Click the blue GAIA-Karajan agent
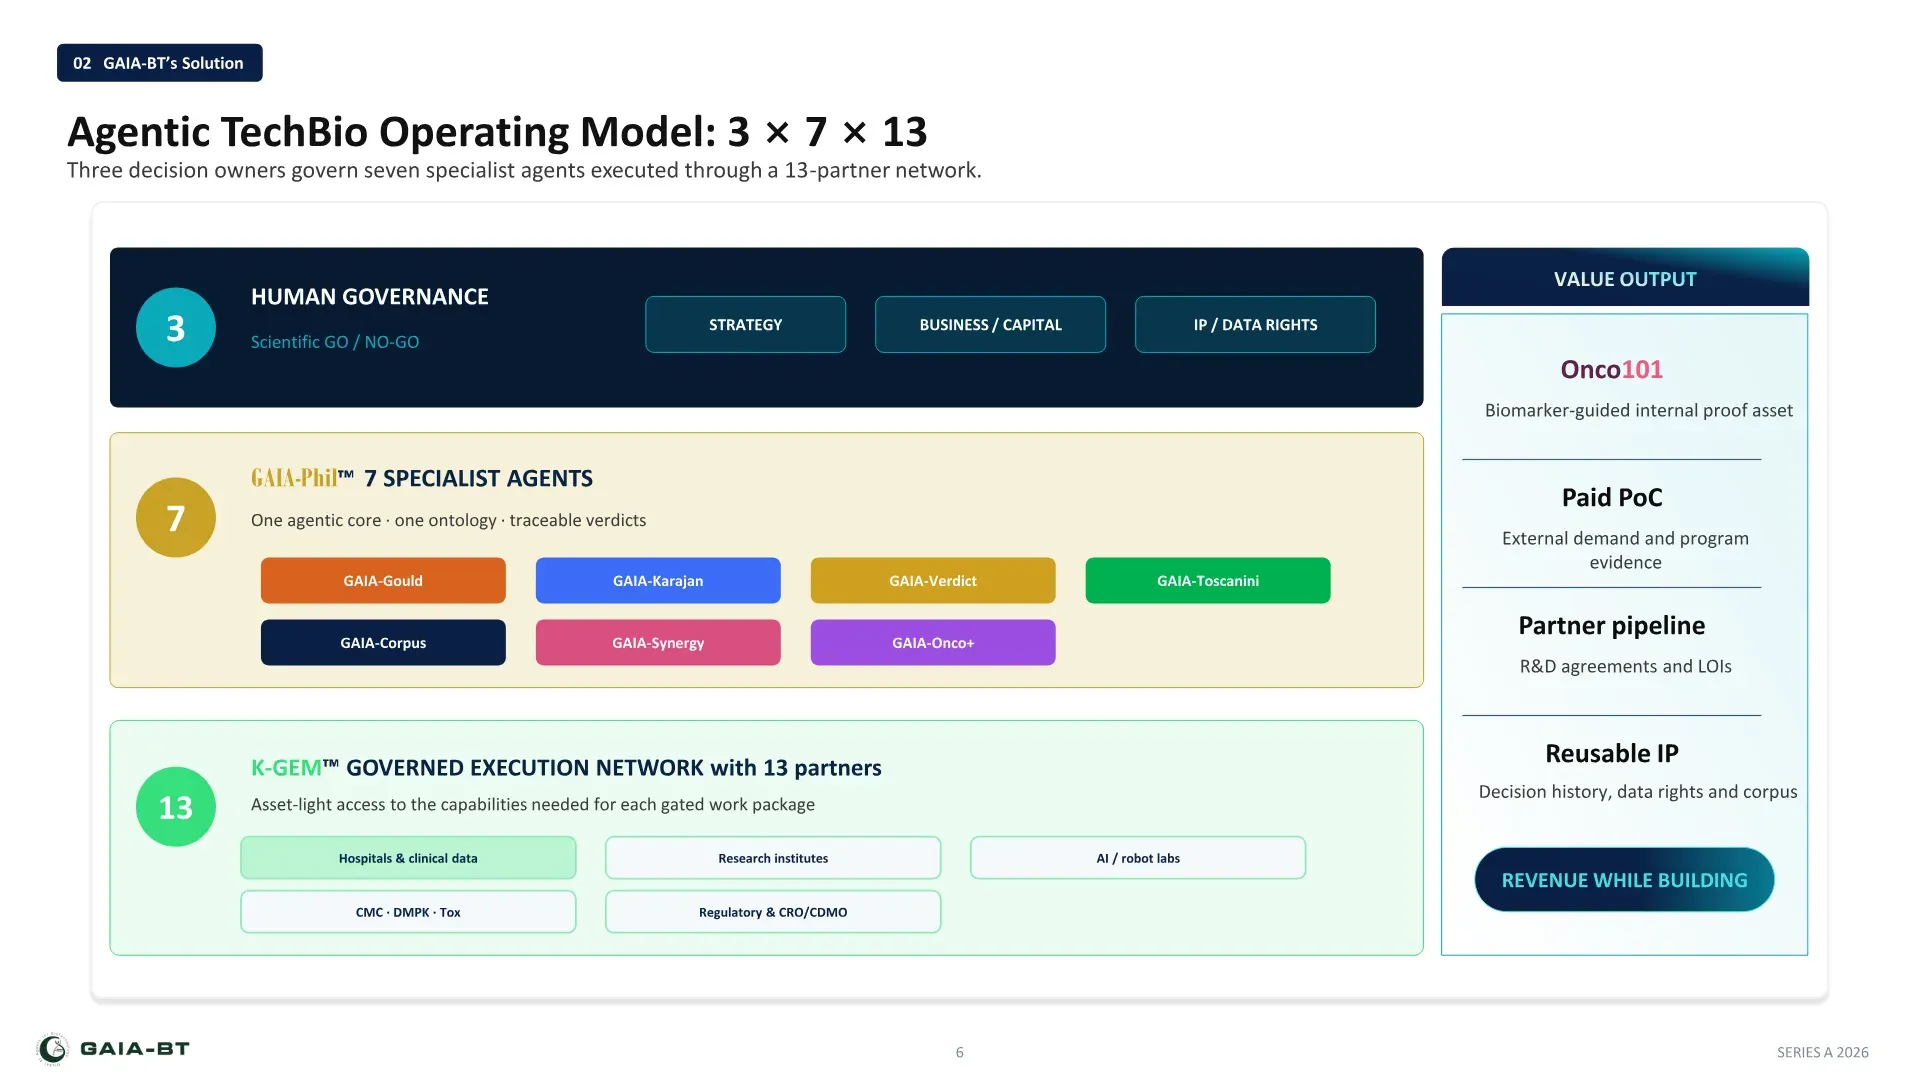 tap(658, 581)
